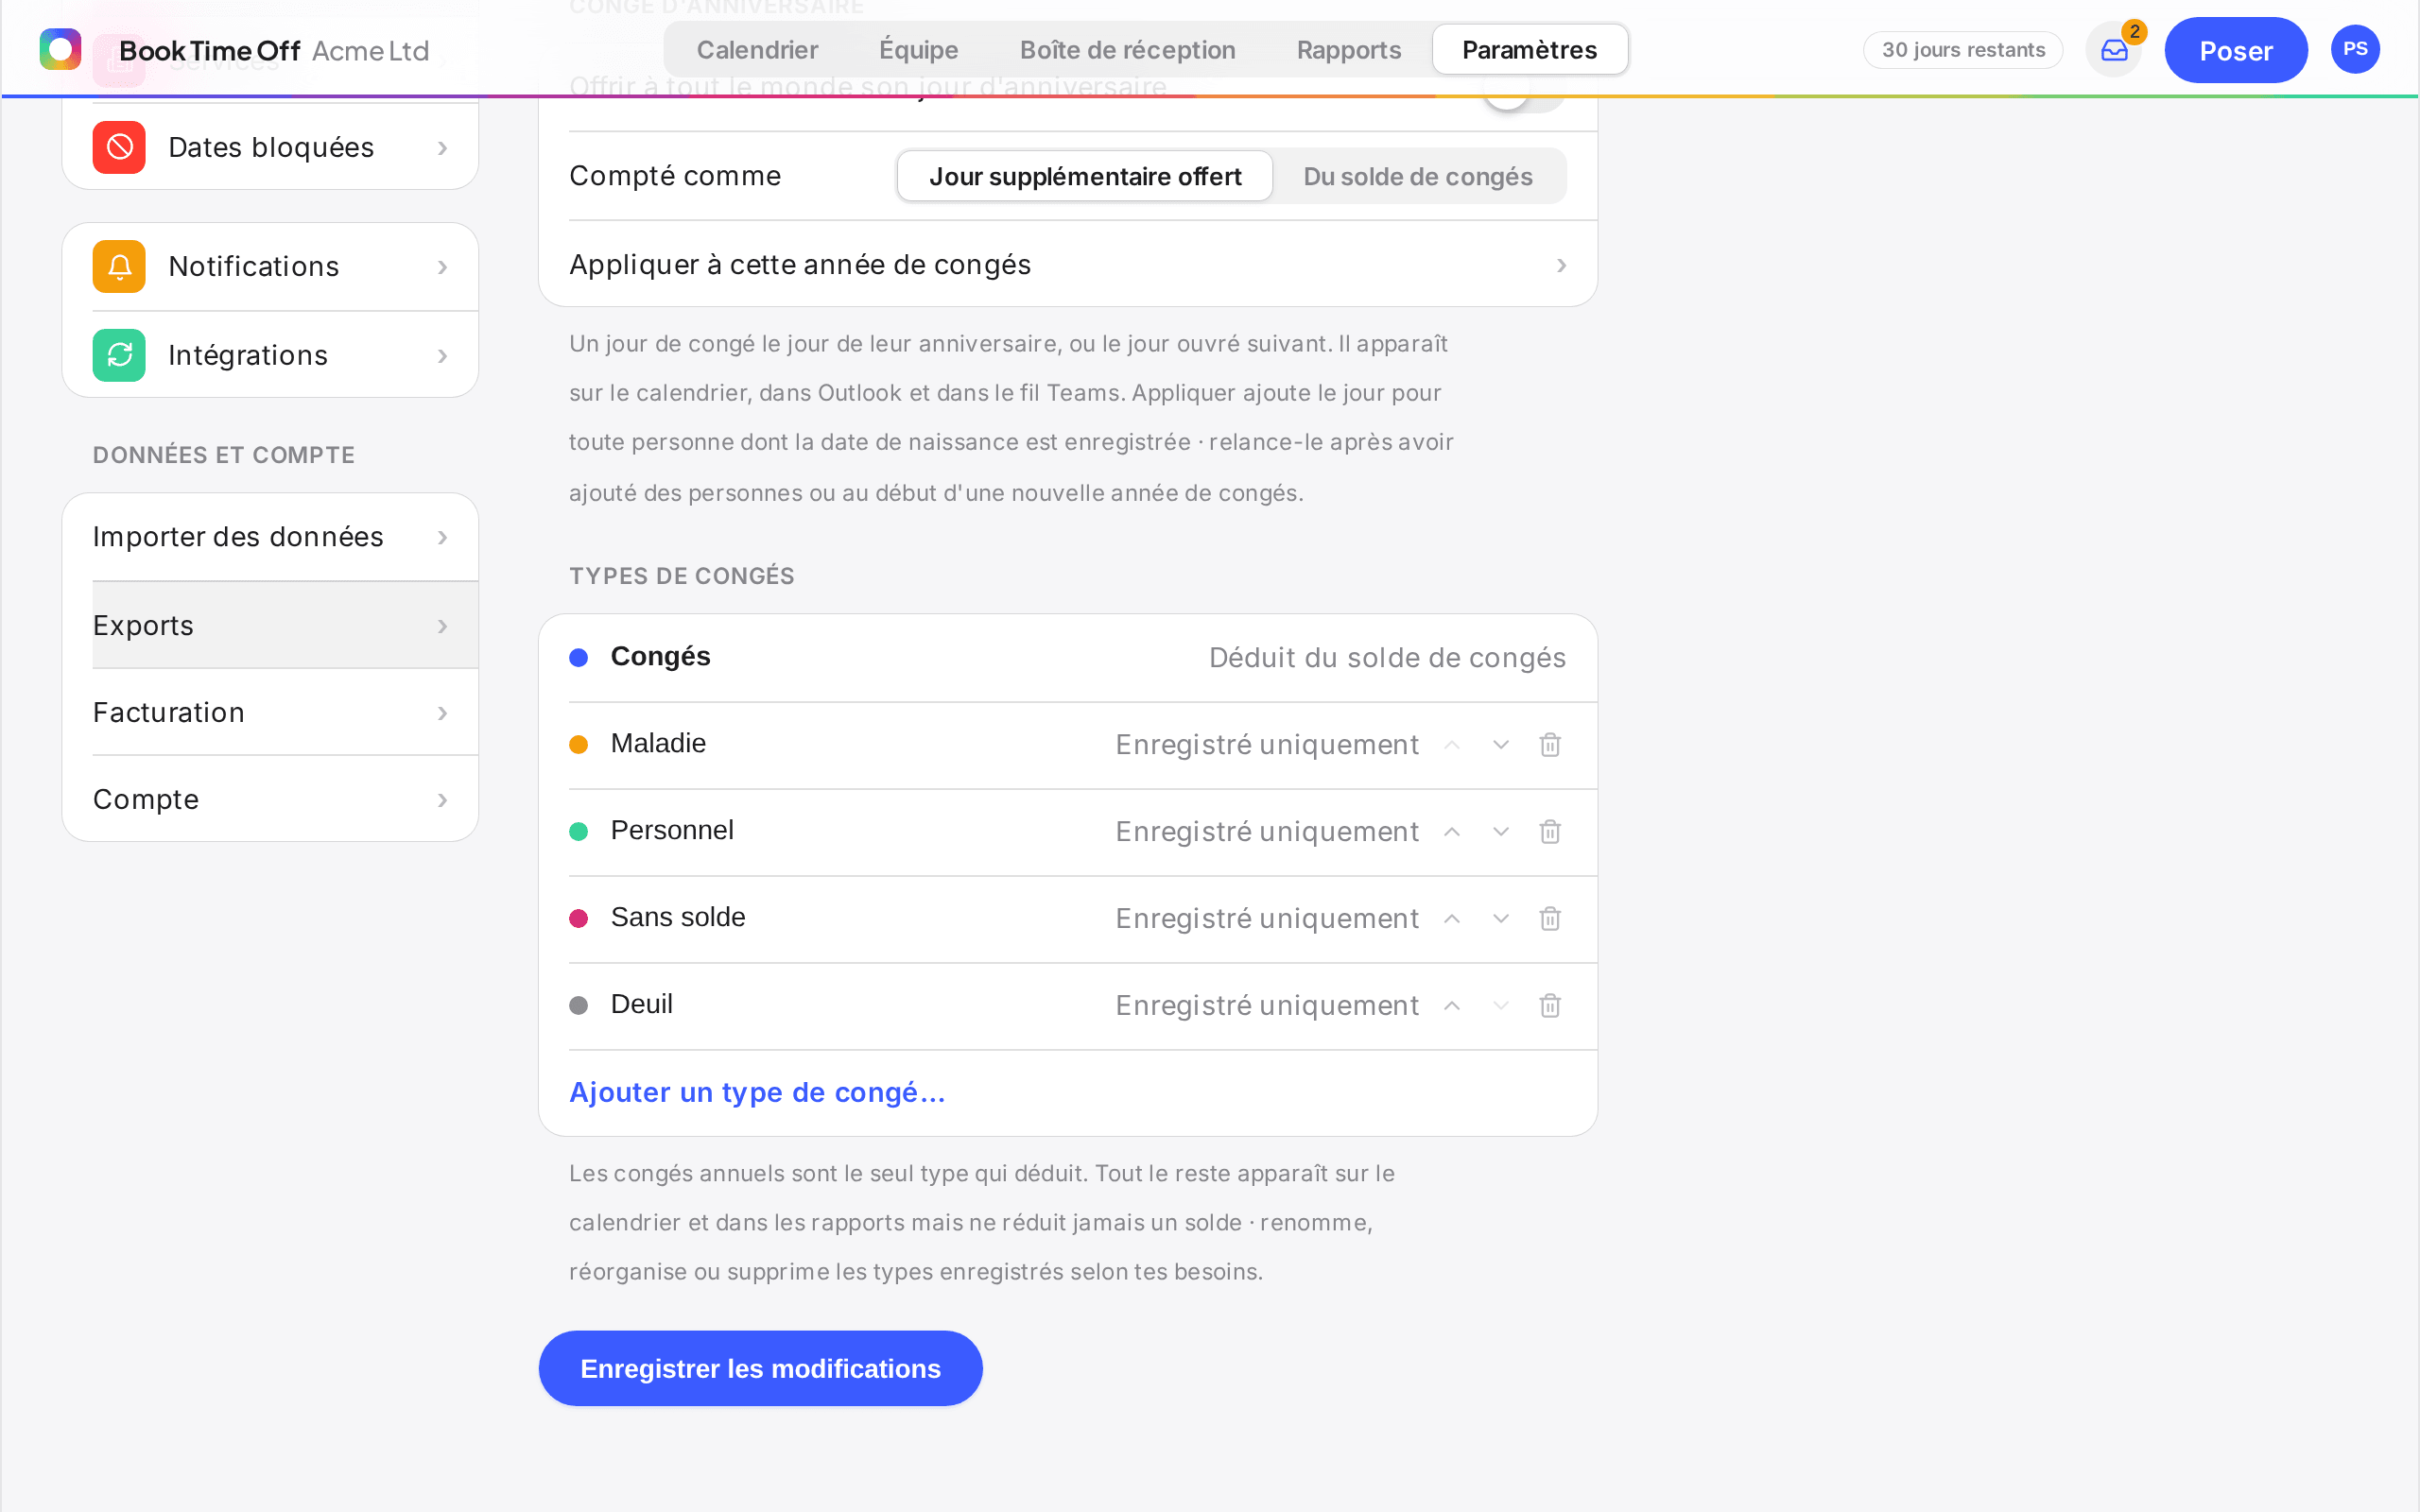The width and height of the screenshot is (2420, 1512).
Task: Click the Maladie leave type name
Action: pos(658,743)
